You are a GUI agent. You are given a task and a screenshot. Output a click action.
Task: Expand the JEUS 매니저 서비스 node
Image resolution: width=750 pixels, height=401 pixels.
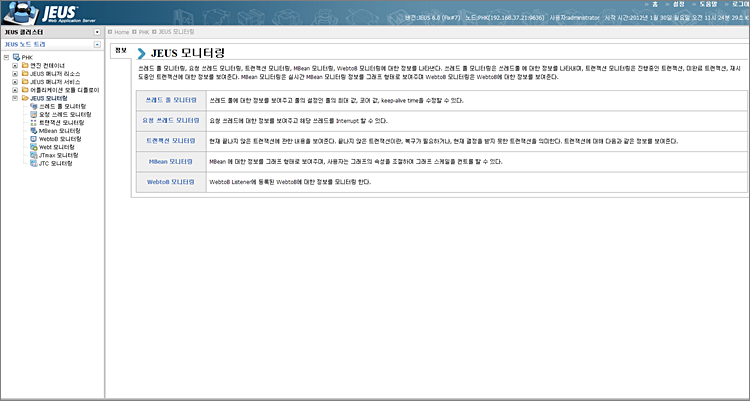pos(15,82)
